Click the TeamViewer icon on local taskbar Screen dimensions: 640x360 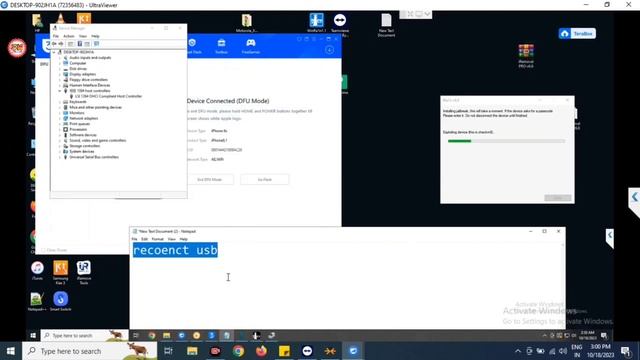307,351
